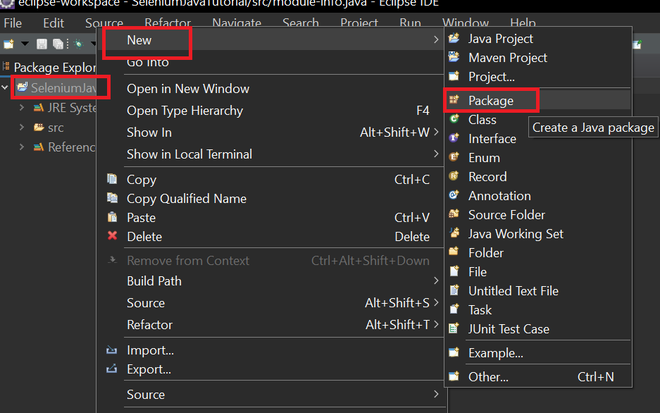Click the File icon in New submenu
The height and width of the screenshot is (413, 660).
(x=454, y=271)
